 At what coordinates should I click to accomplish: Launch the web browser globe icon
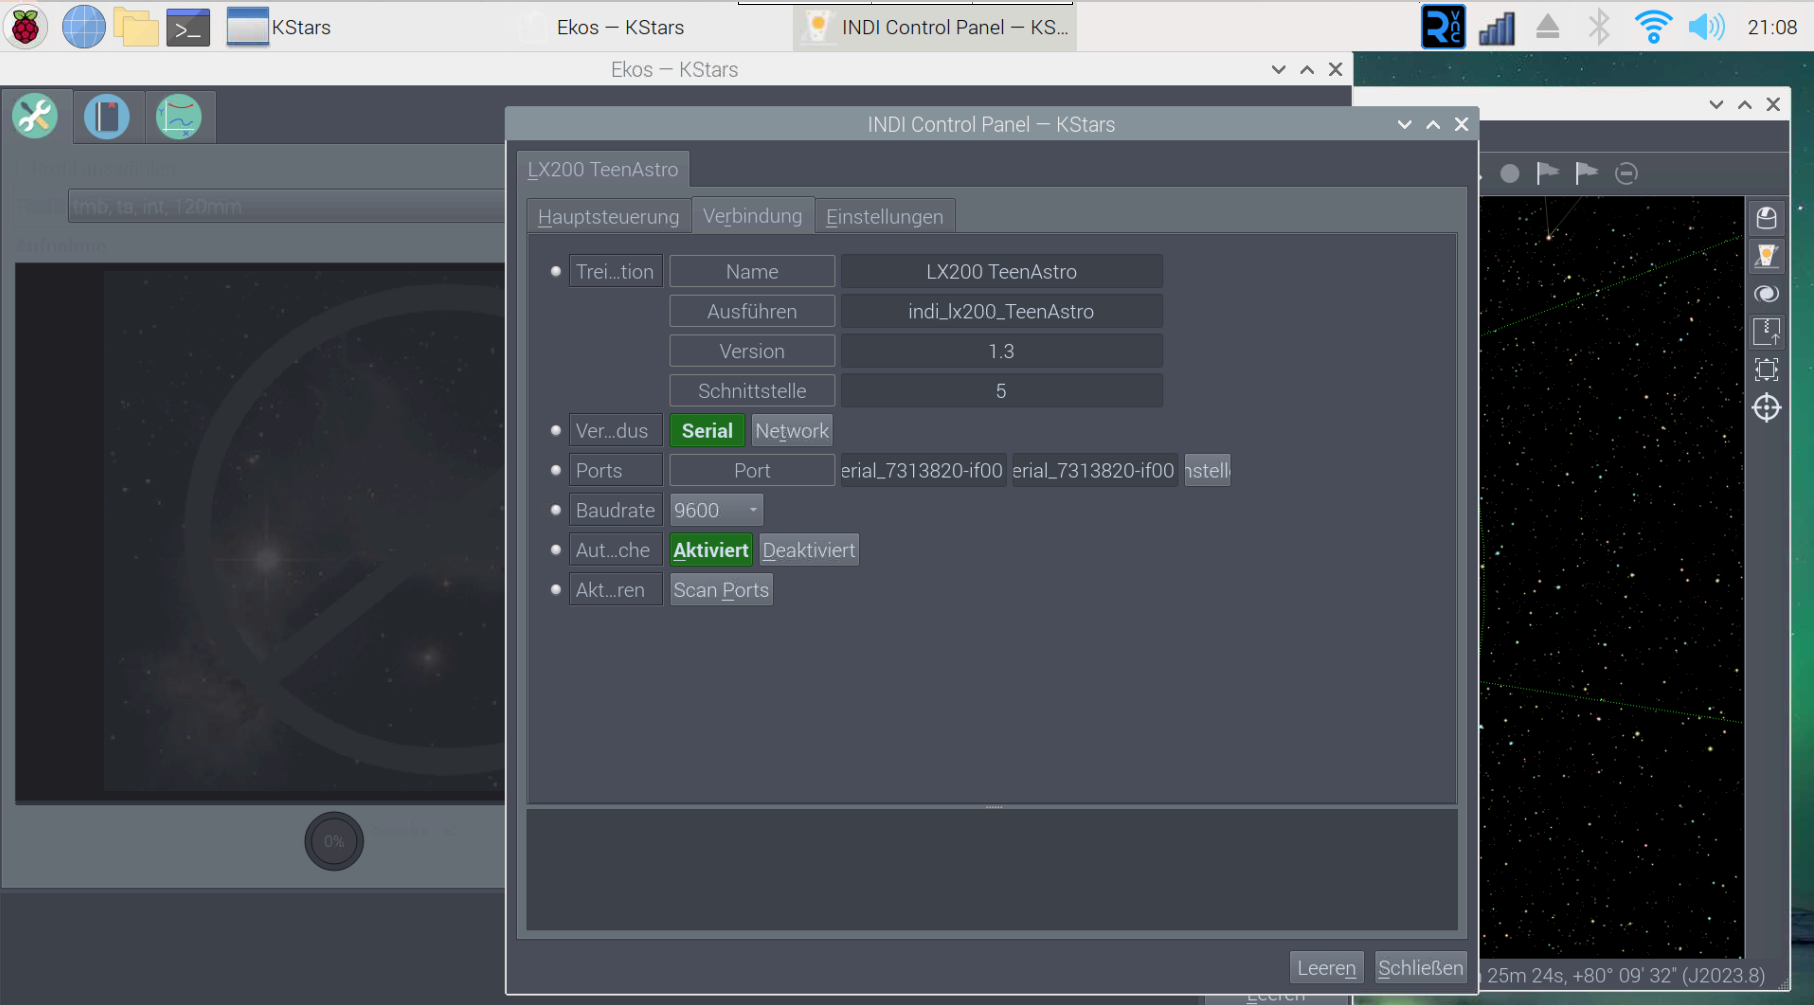pos(83,27)
